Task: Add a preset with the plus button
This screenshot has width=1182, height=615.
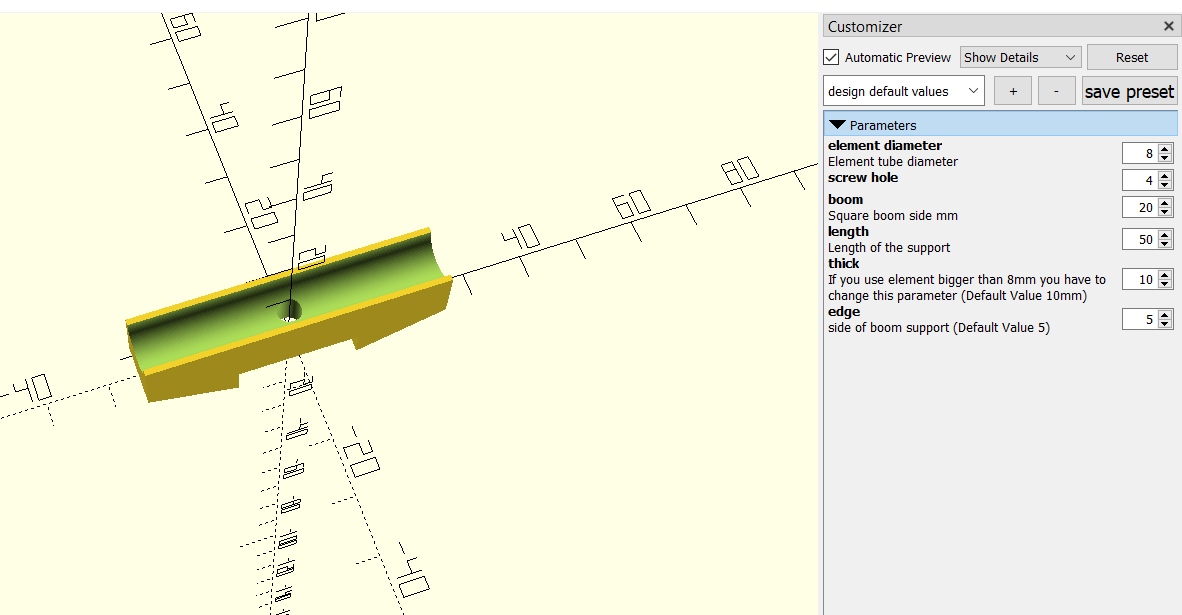Action: [1013, 92]
